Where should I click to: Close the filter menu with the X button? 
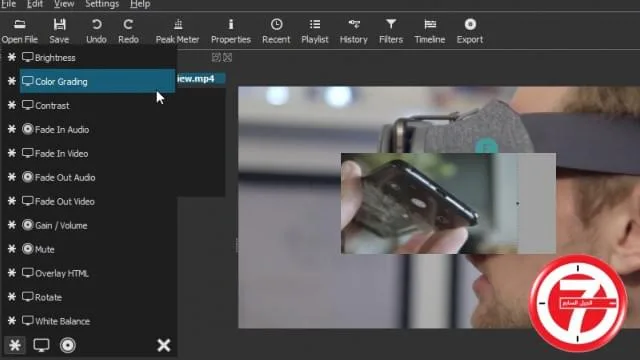(164, 345)
